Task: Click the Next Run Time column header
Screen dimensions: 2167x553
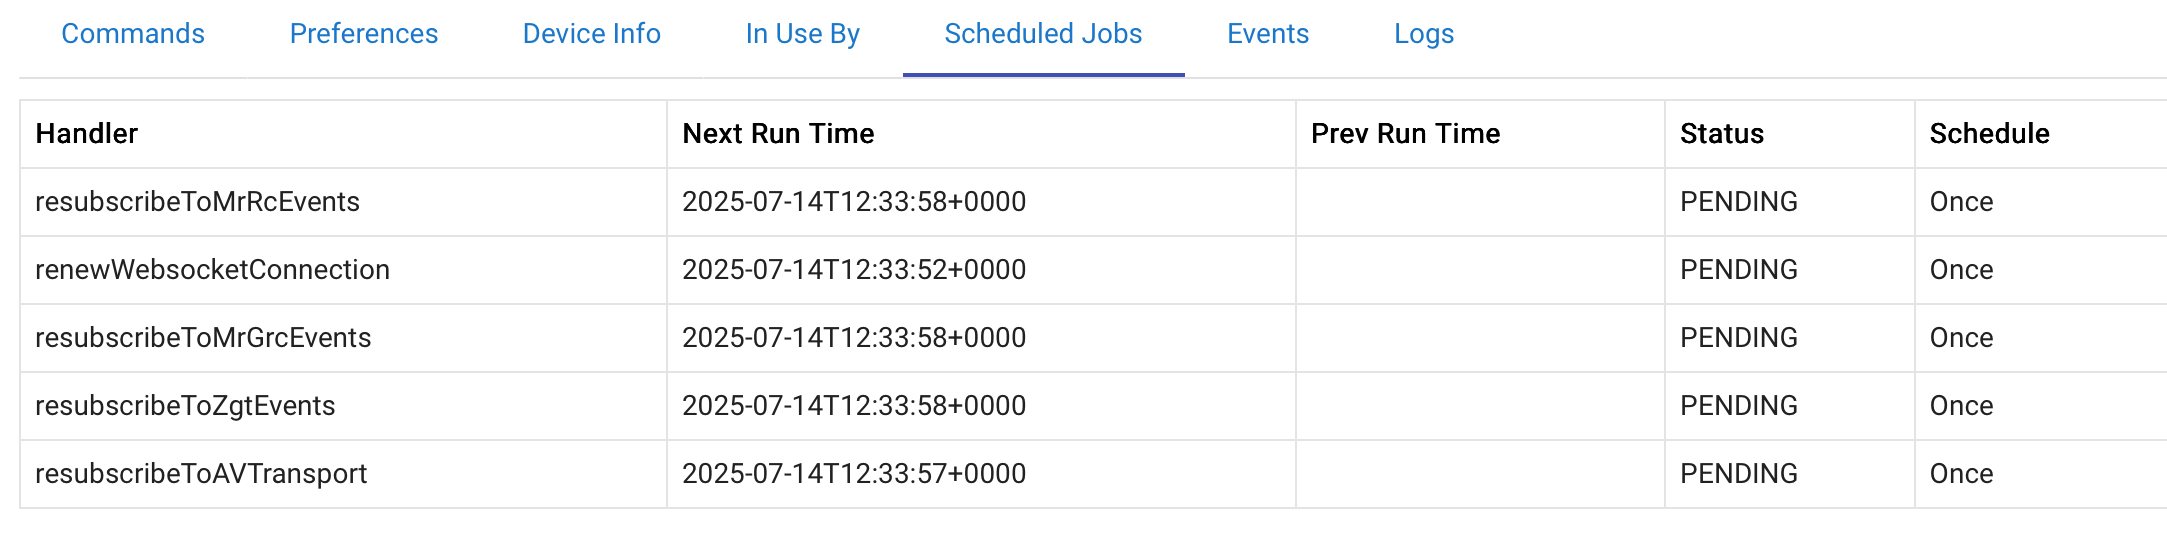Action: [x=778, y=134]
